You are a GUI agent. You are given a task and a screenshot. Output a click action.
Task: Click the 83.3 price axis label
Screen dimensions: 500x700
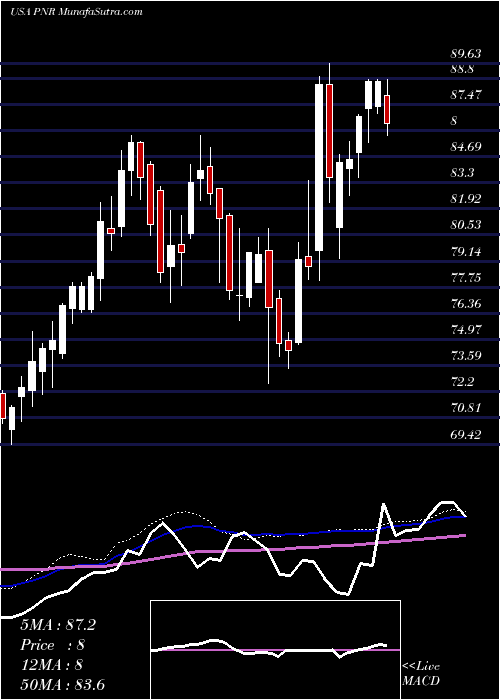(462, 173)
